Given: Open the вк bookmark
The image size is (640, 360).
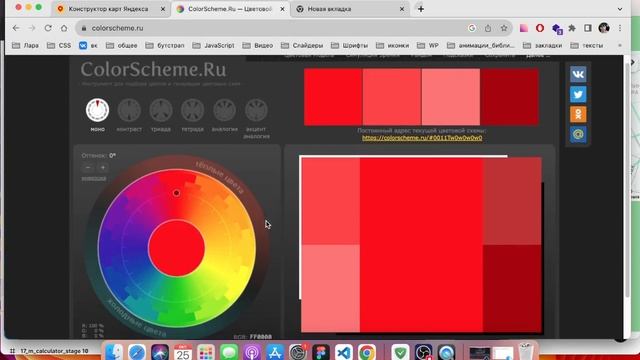Looking at the screenshot, I should click(x=88, y=45).
